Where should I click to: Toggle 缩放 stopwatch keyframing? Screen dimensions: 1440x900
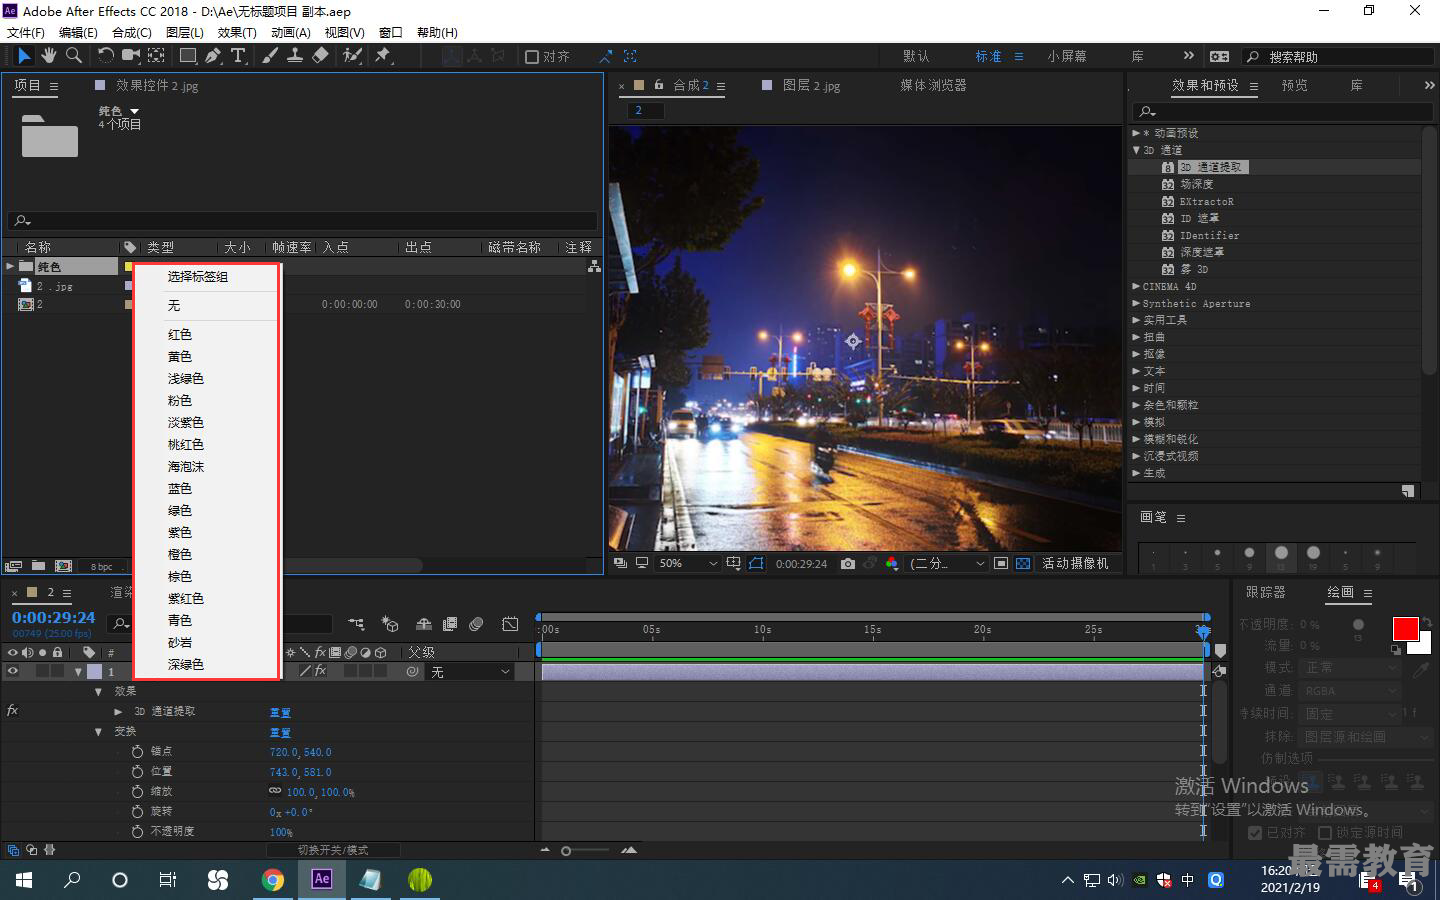[137, 792]
